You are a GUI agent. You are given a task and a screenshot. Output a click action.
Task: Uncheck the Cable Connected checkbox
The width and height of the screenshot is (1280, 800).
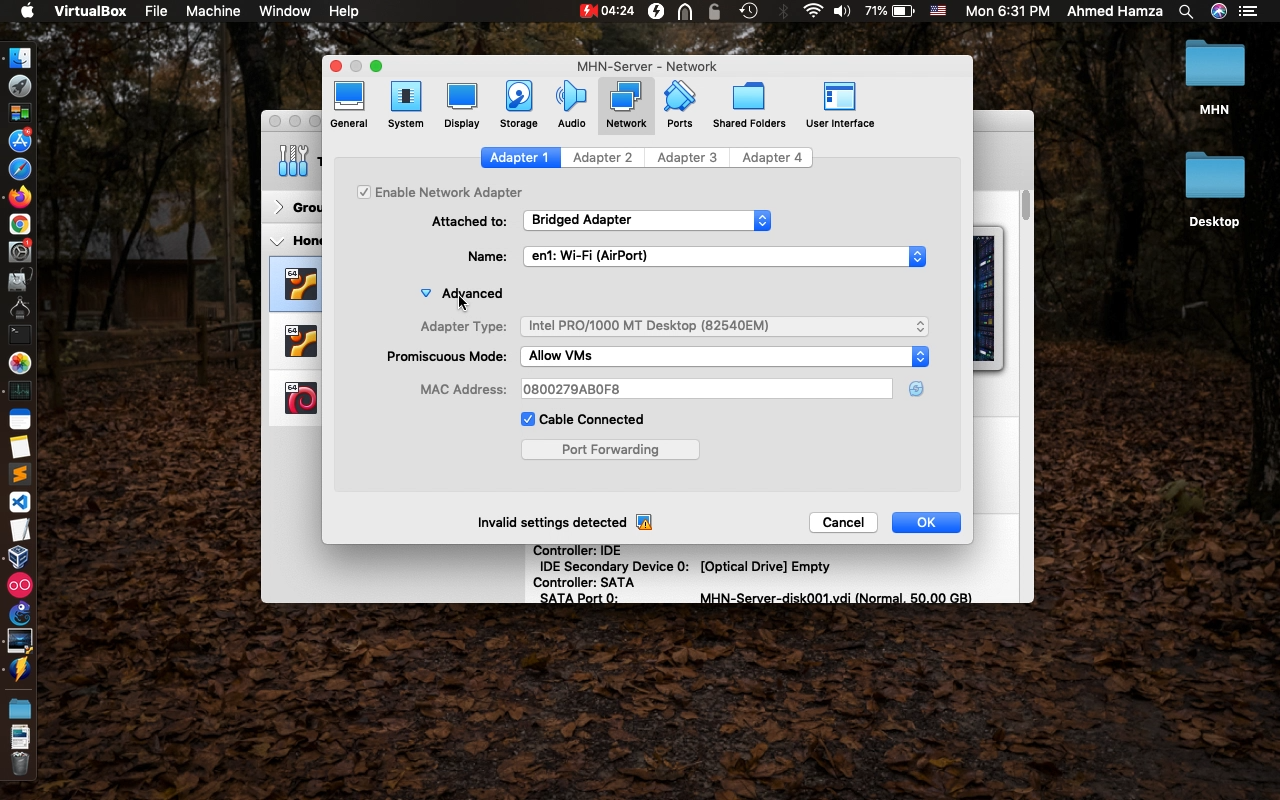pos(528,419)
